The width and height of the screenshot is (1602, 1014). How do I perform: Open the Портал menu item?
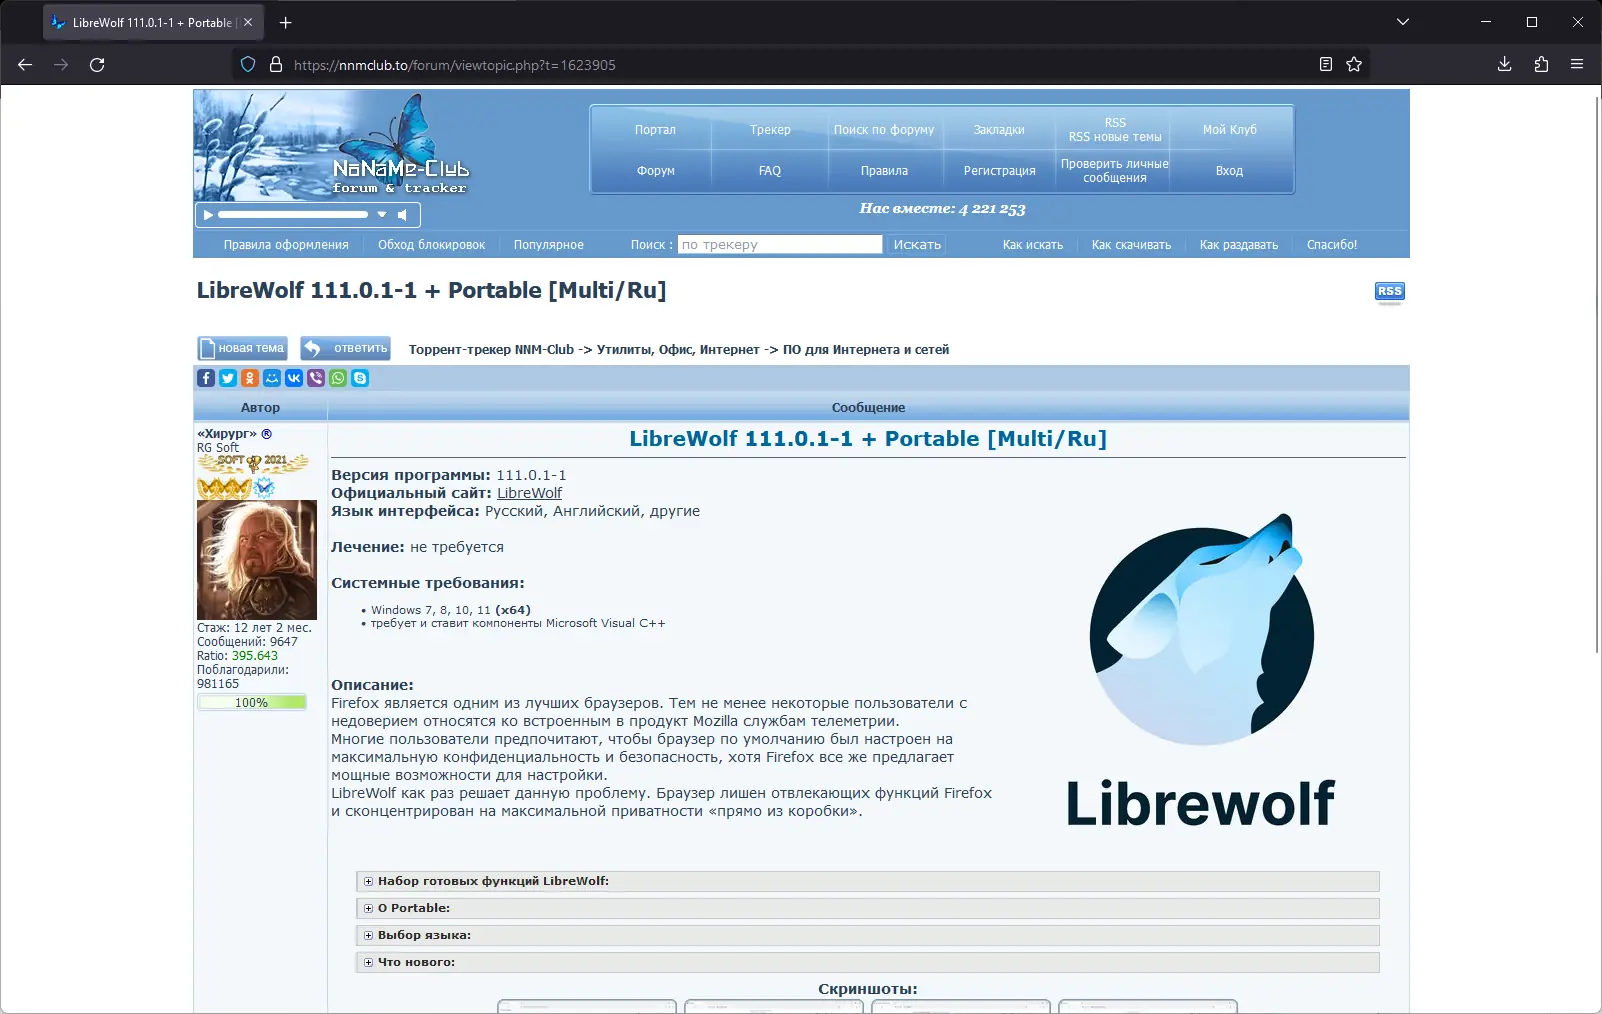pyautogui.click(x=655, y=130)
